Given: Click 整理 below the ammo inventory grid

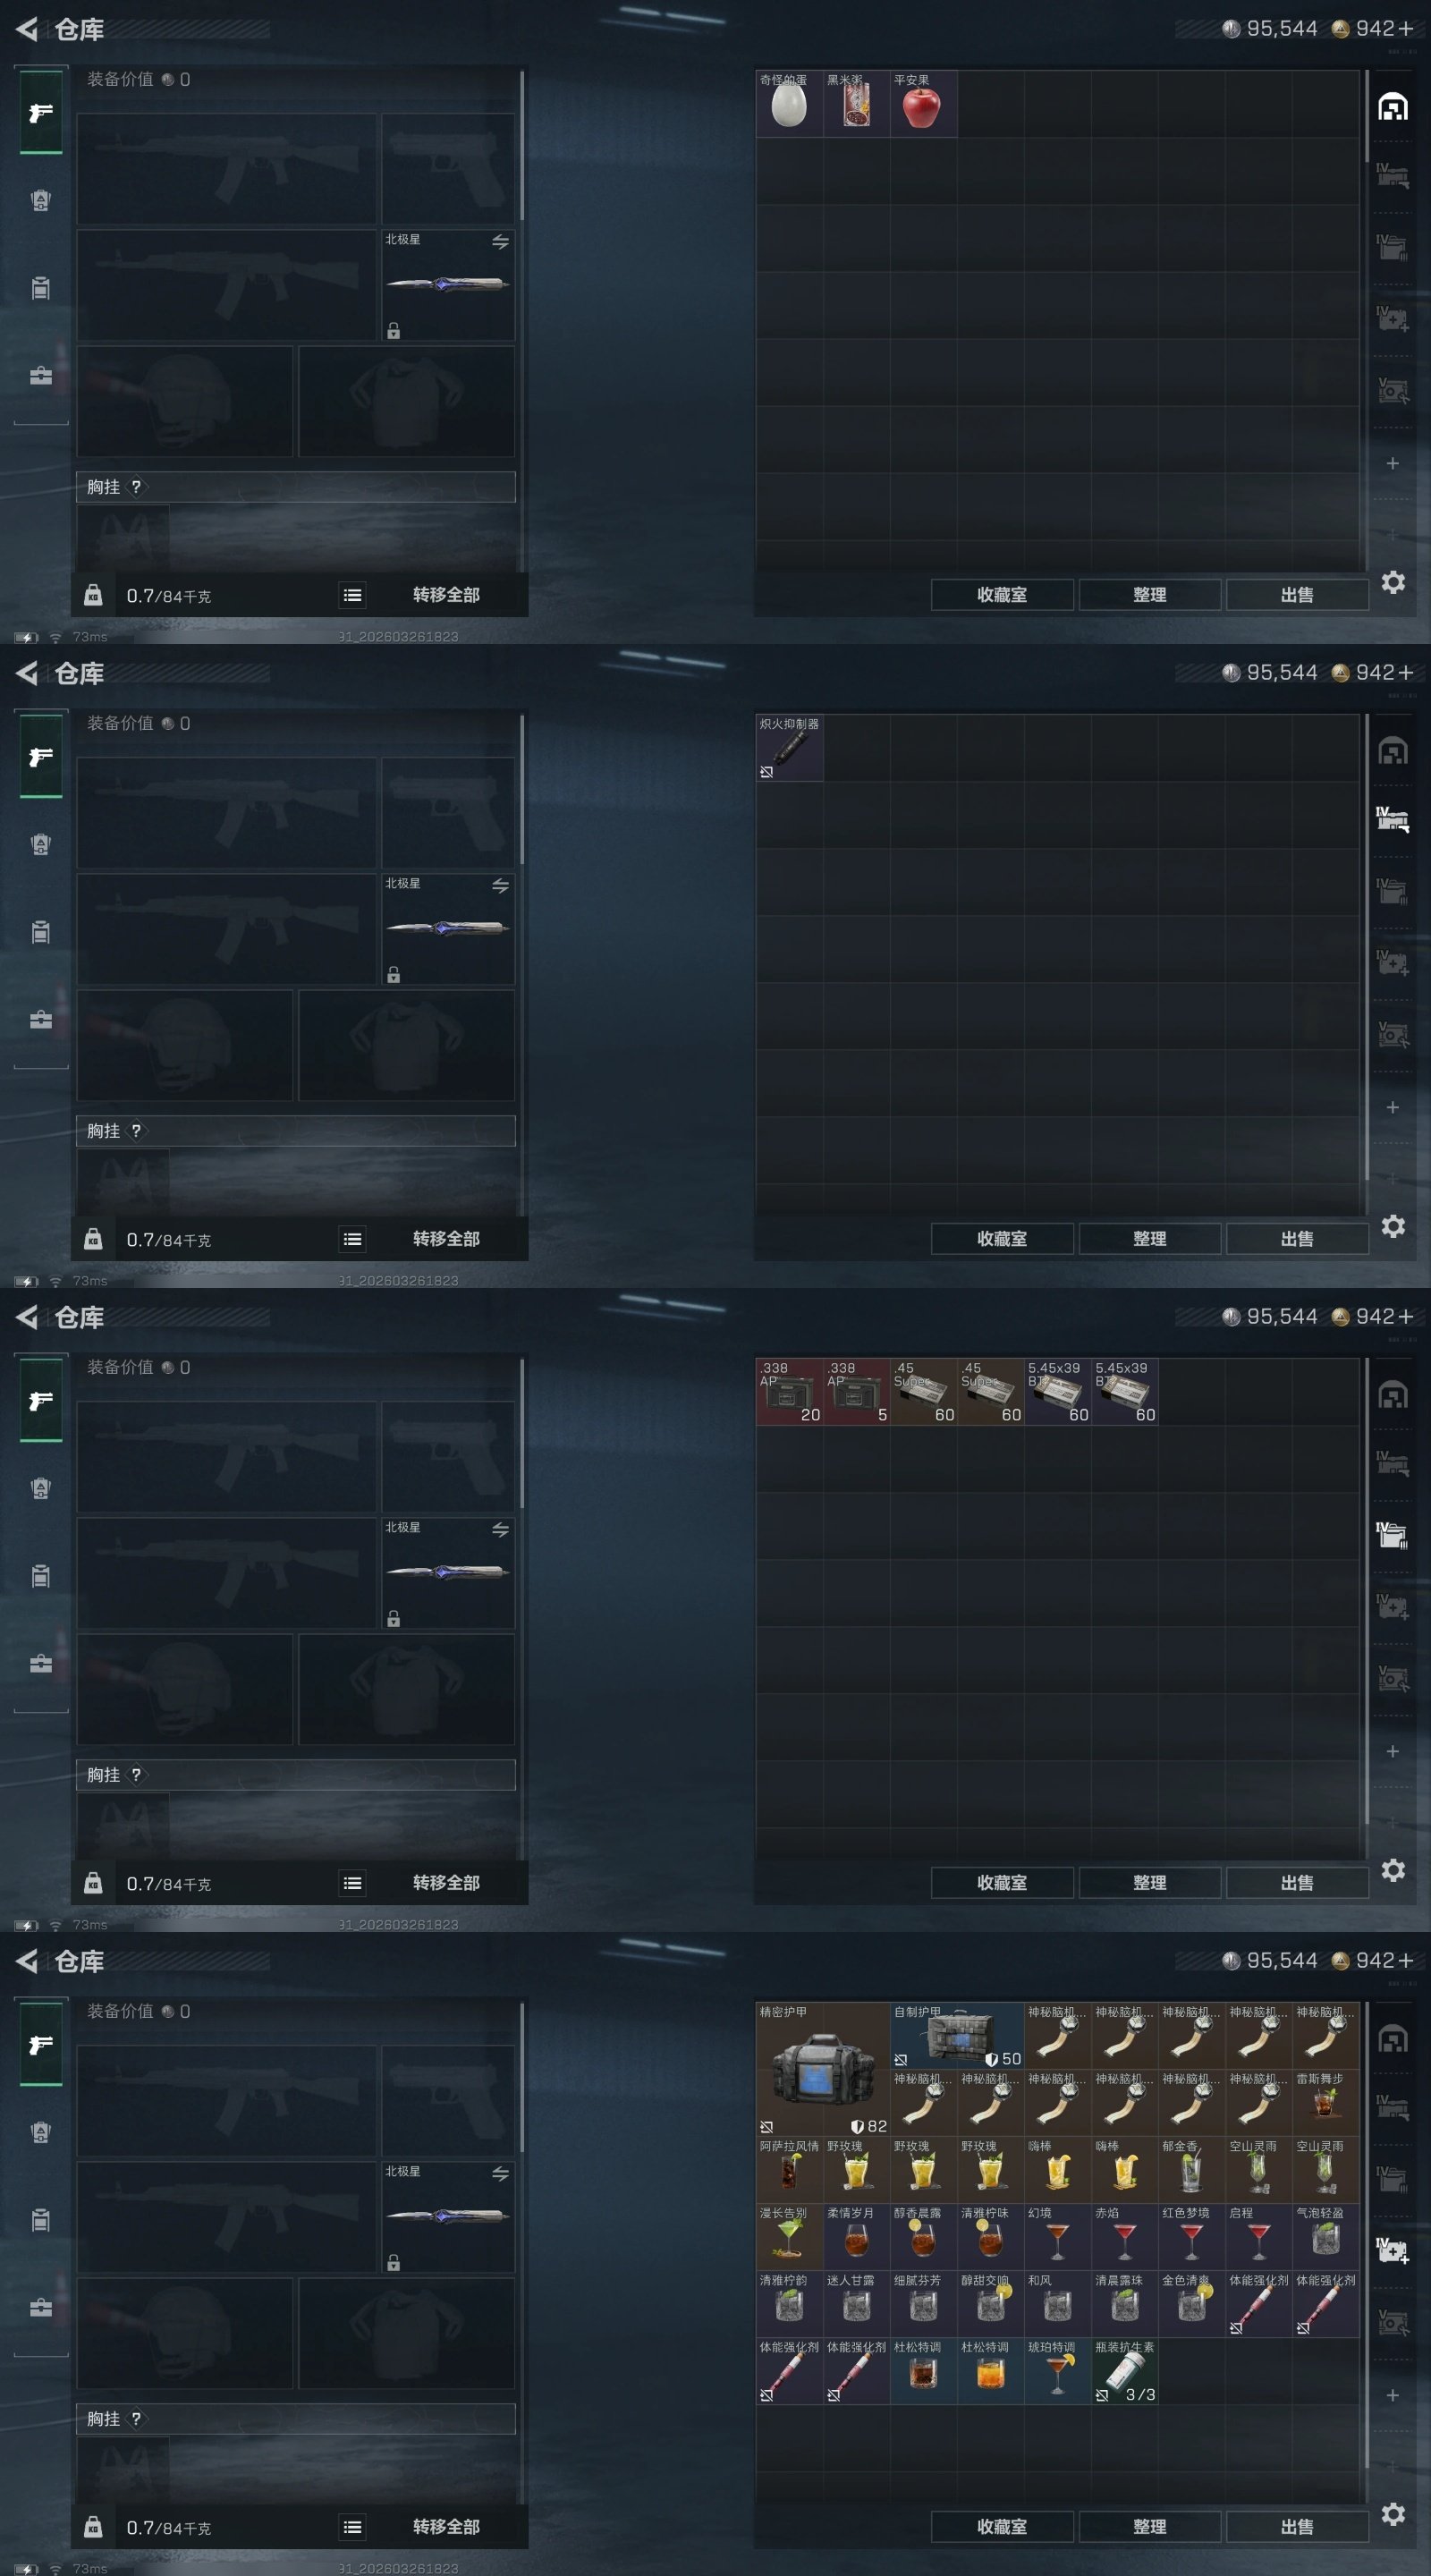Looking at the screenshot, I should pos(1149,1883).
